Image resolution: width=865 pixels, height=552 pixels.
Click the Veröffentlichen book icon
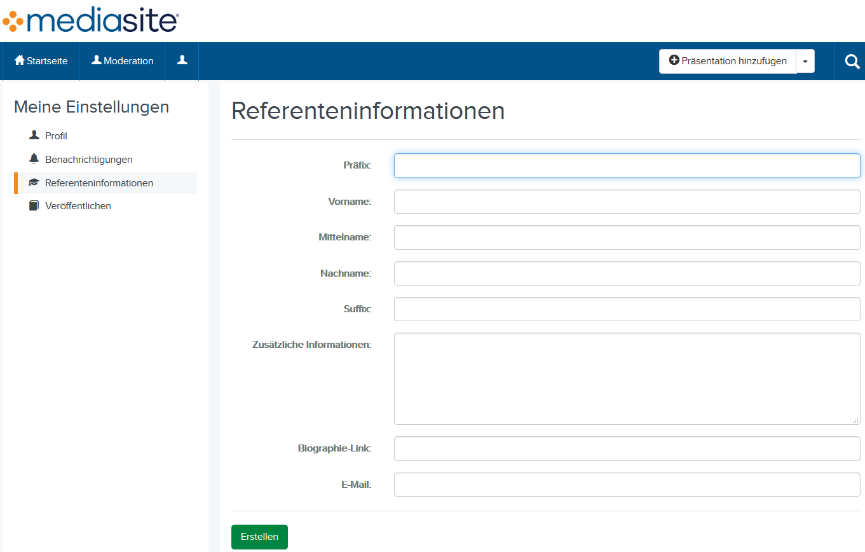coord(34,206)
